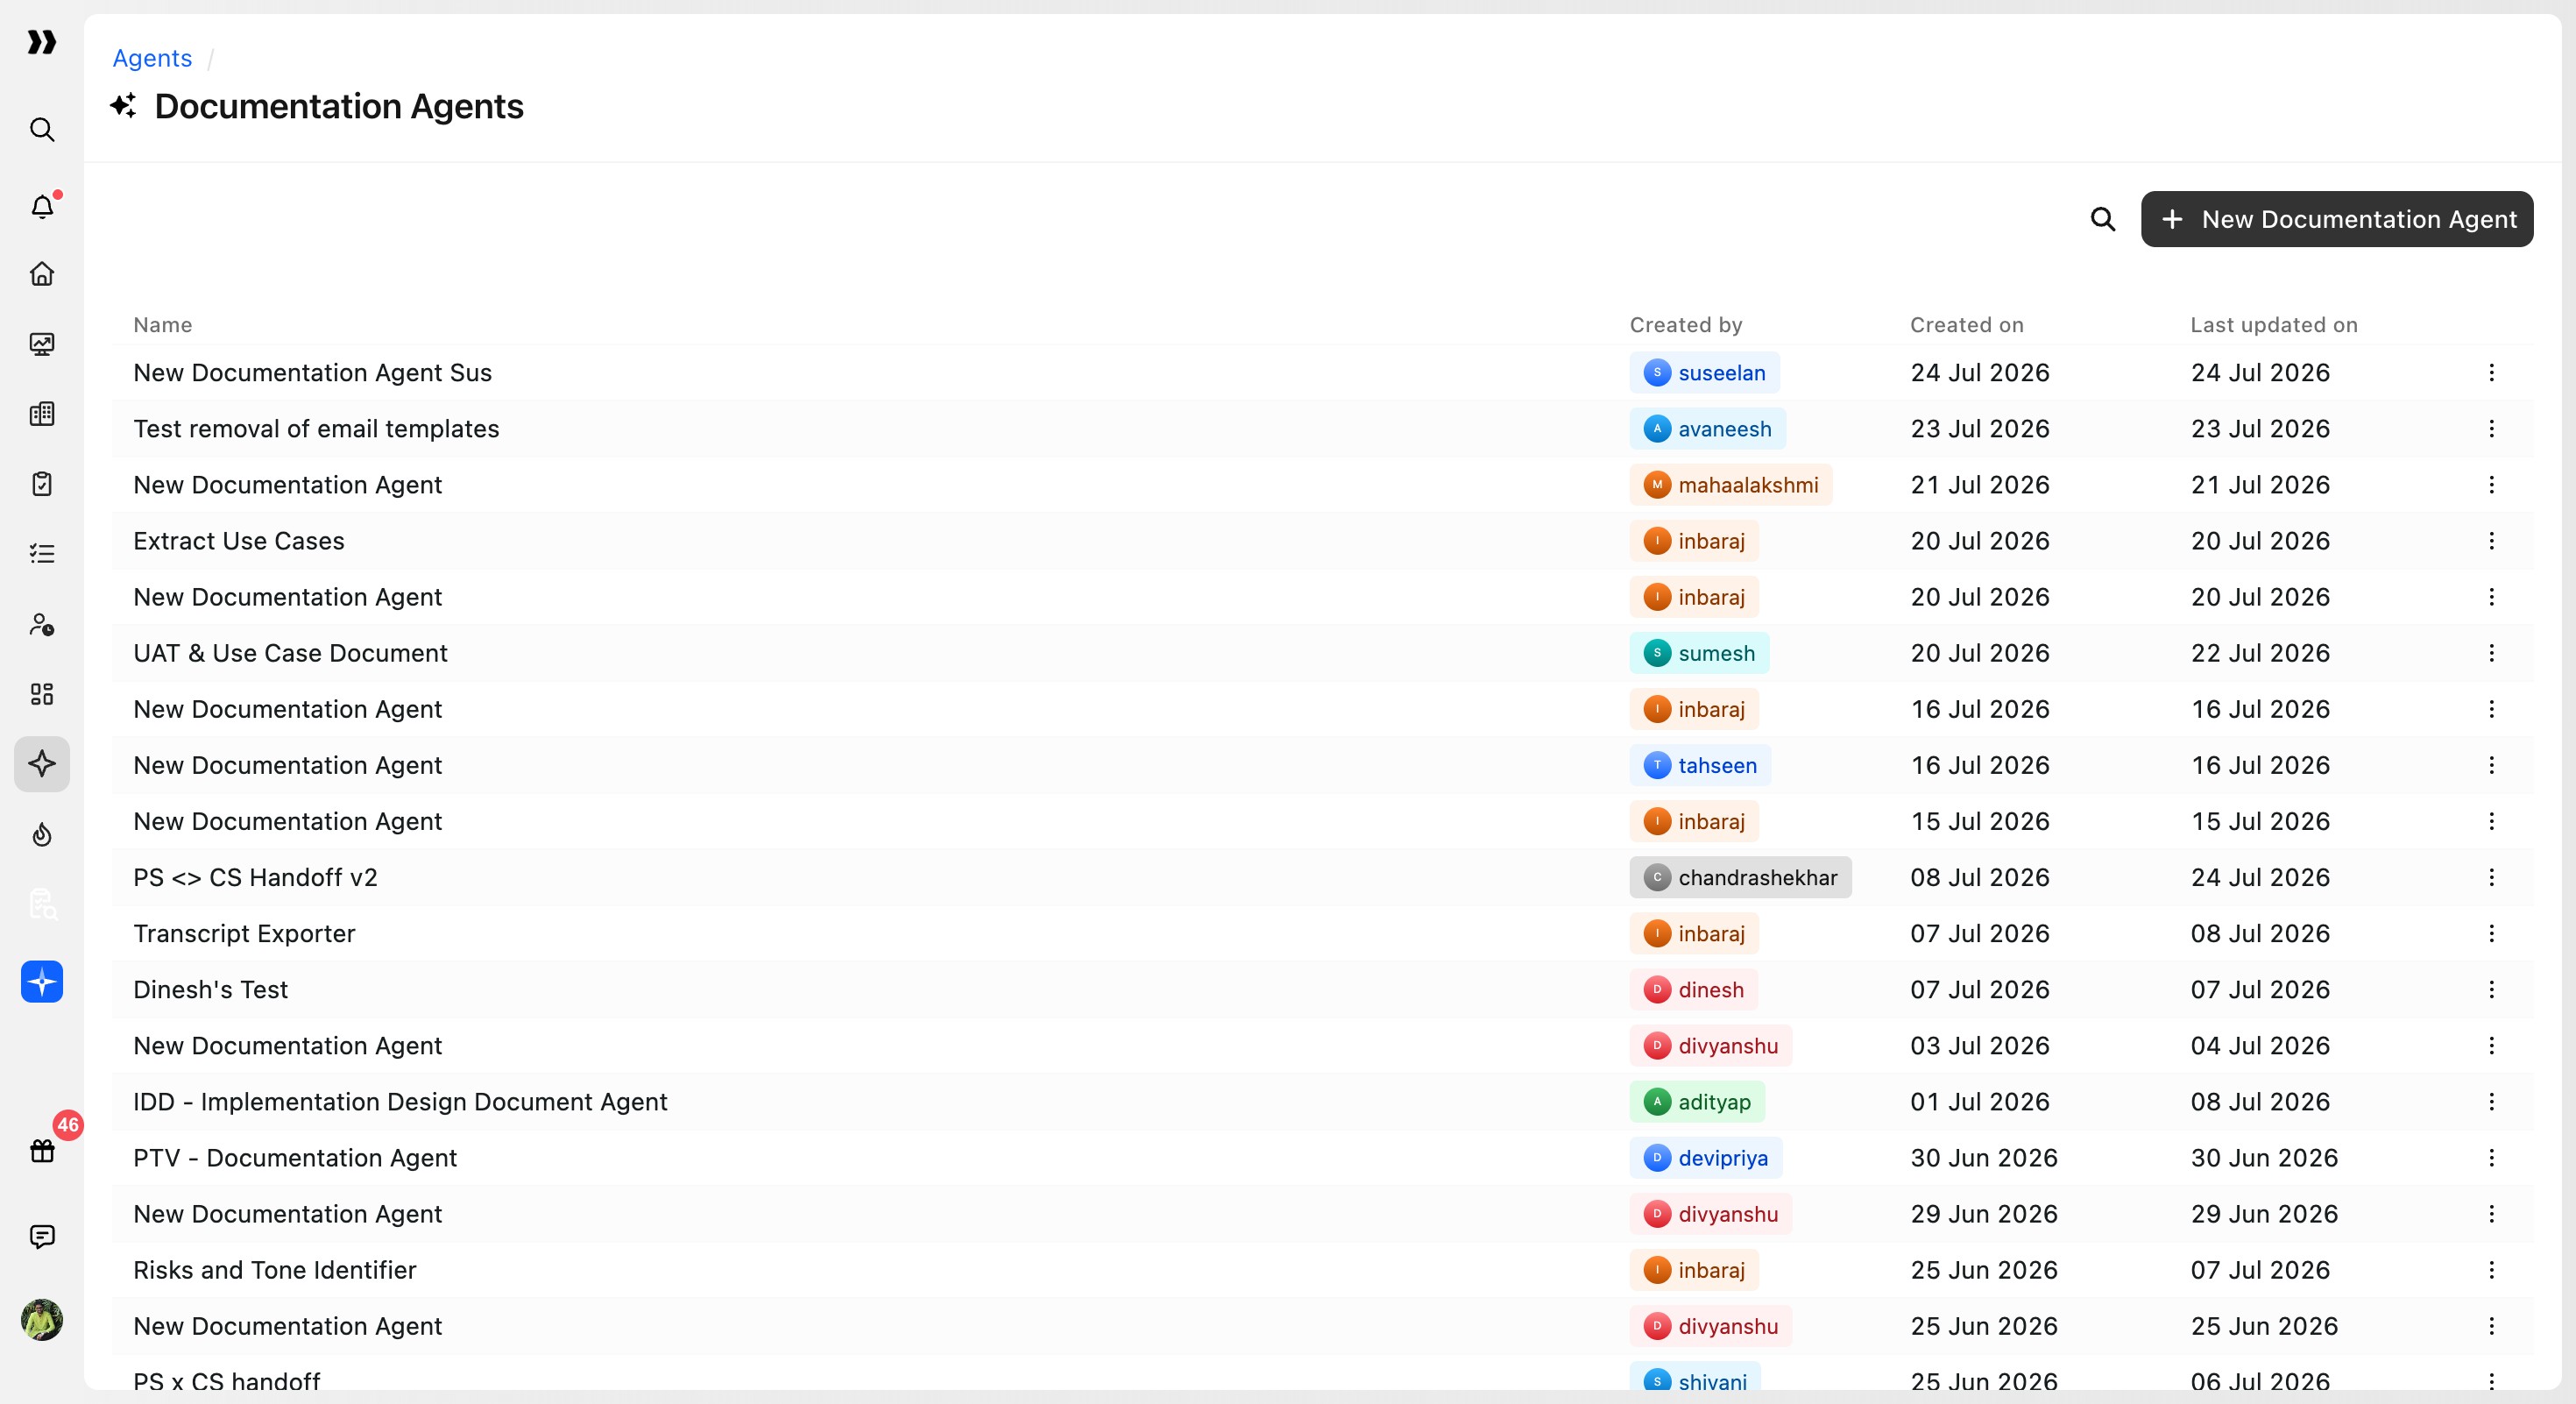The width and height of the screenshot is (2576, 1404).
Task: Click the blue sparkle AI icon
Action: 42,982
